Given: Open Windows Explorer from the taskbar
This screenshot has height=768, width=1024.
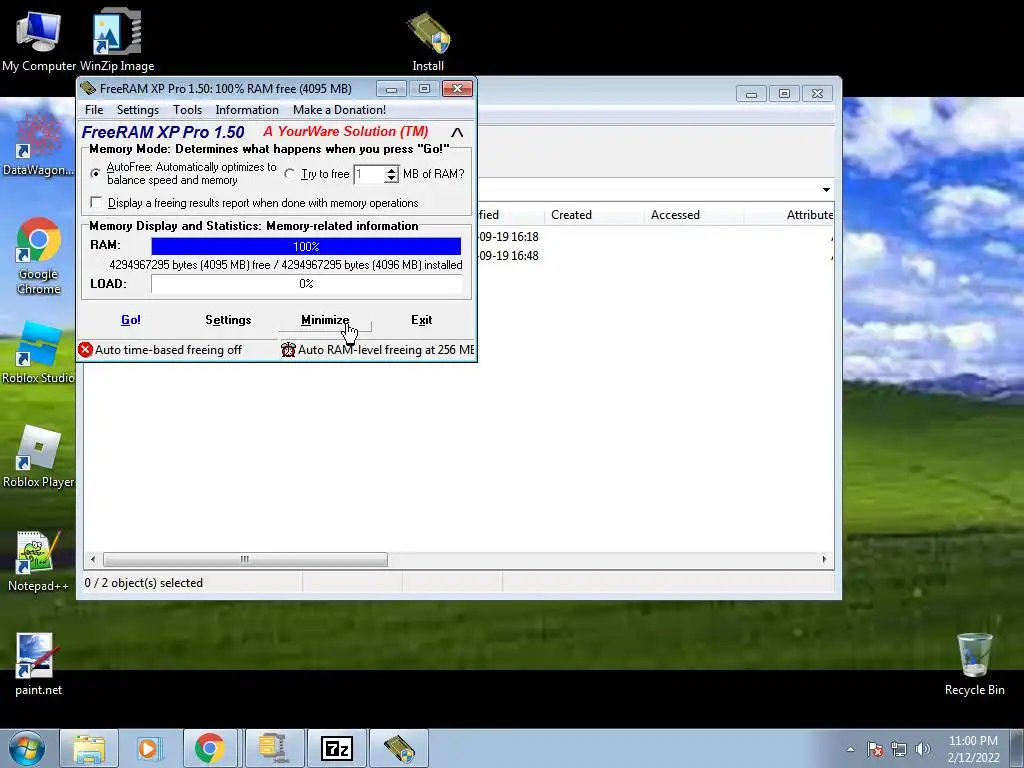Looking at the screenshot, I should [x=89, y=748].
